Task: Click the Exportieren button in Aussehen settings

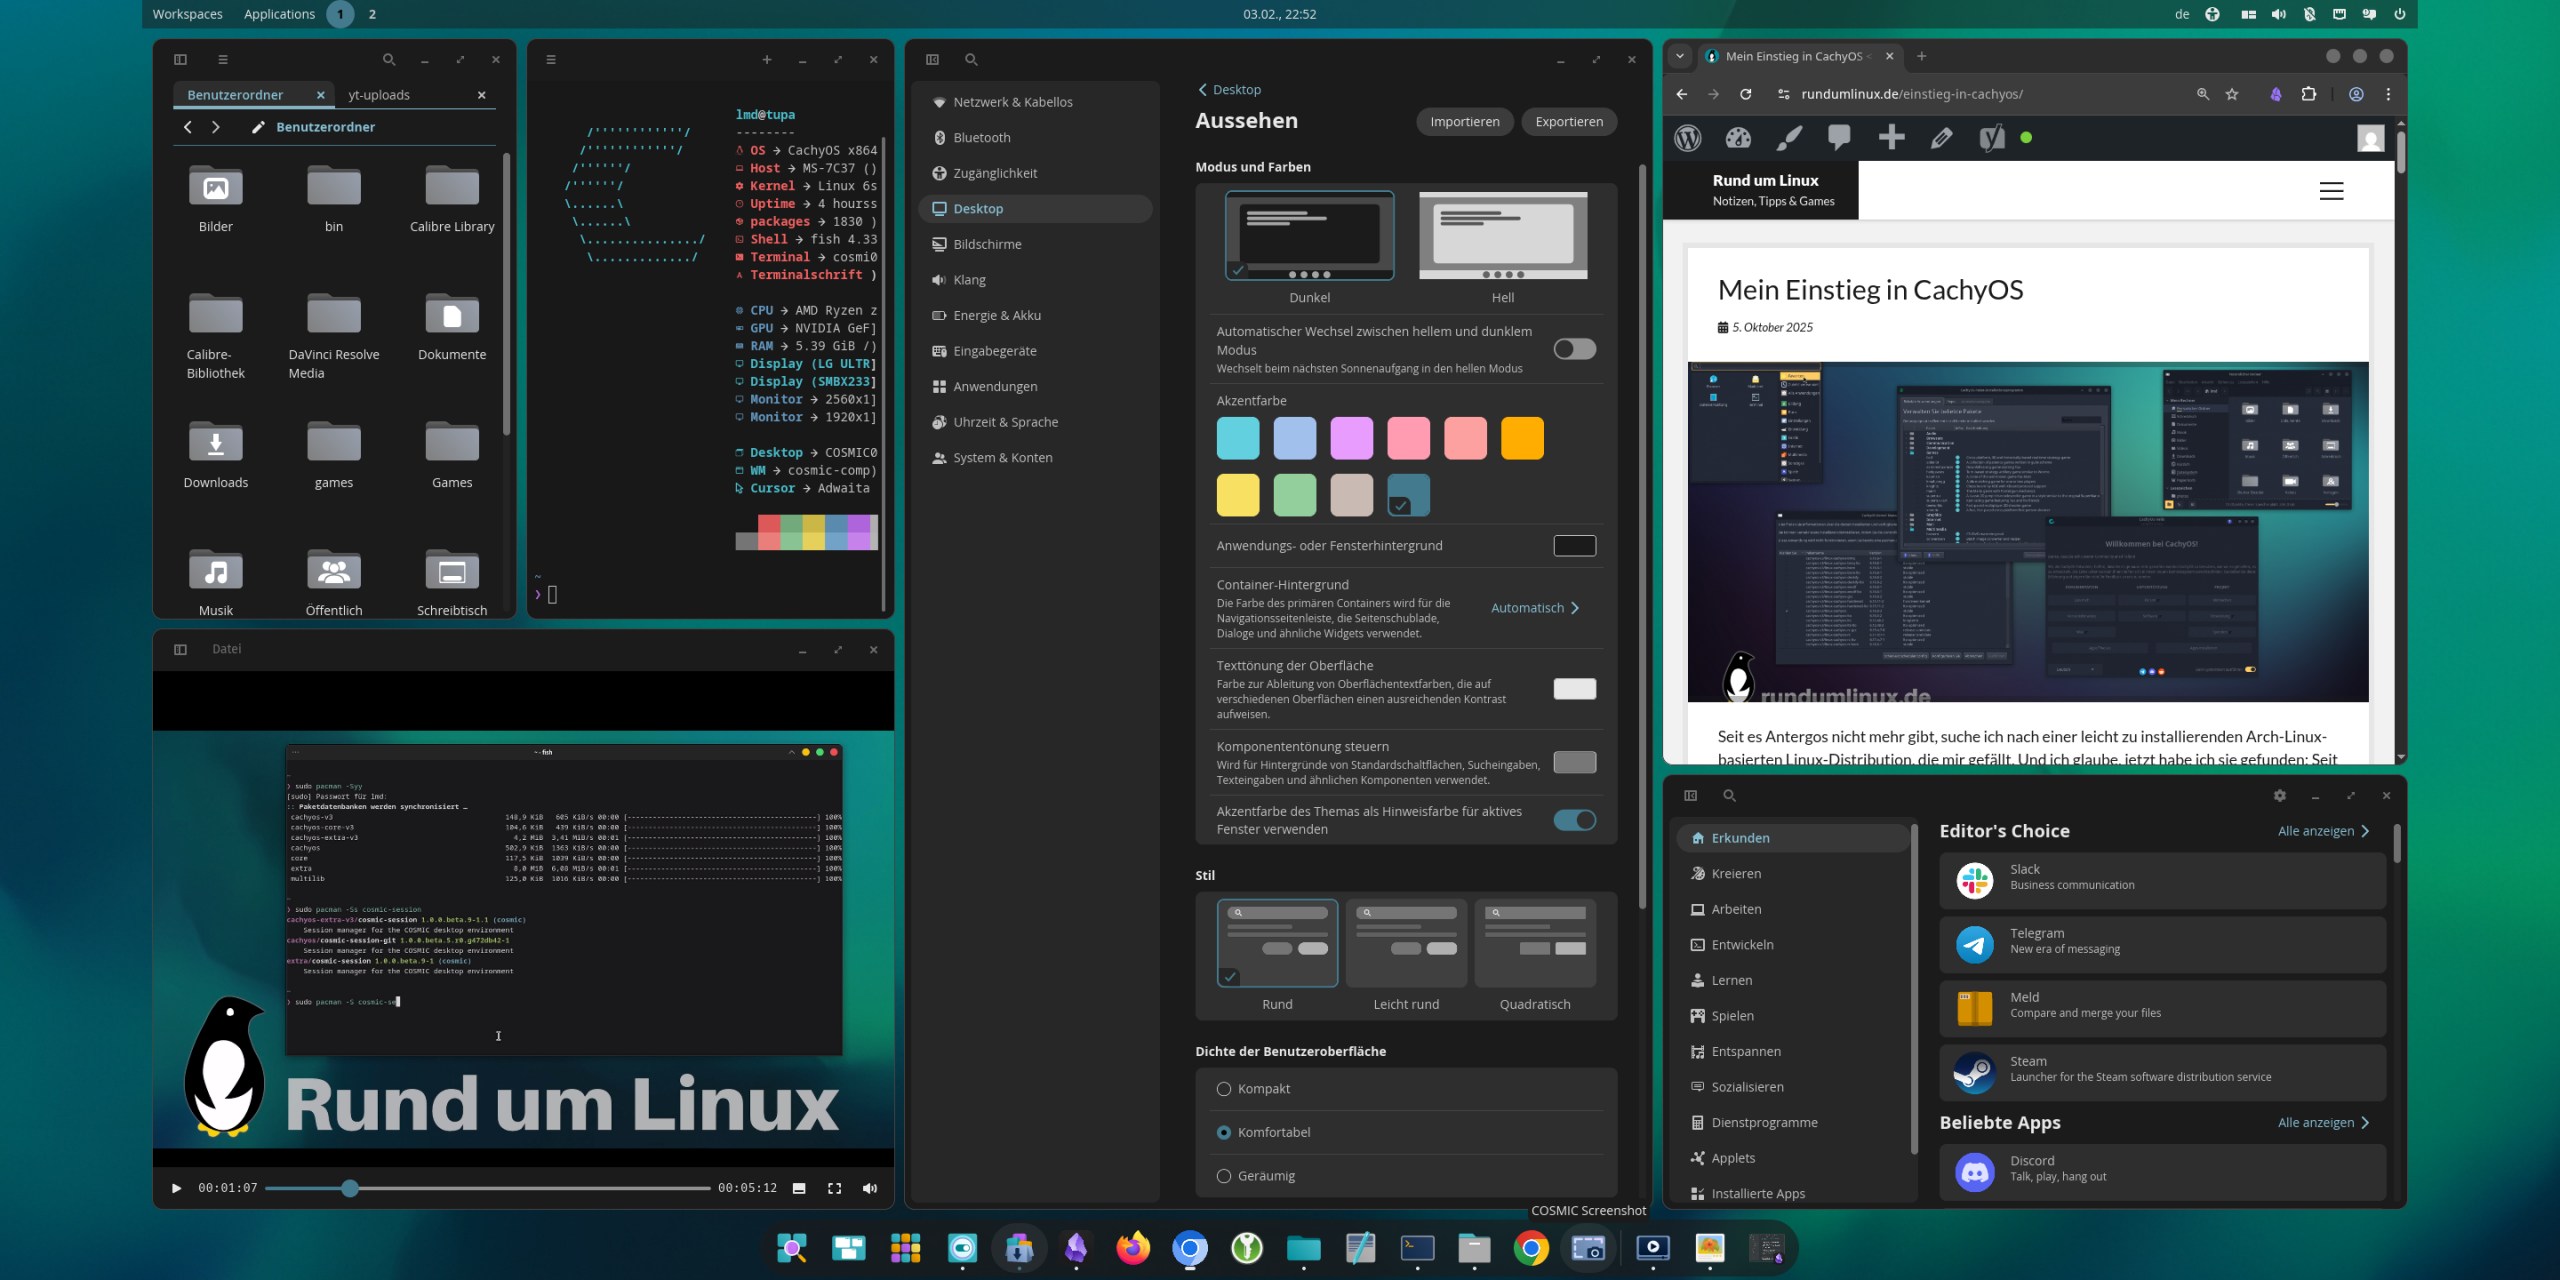Action: click(1568, 121)
